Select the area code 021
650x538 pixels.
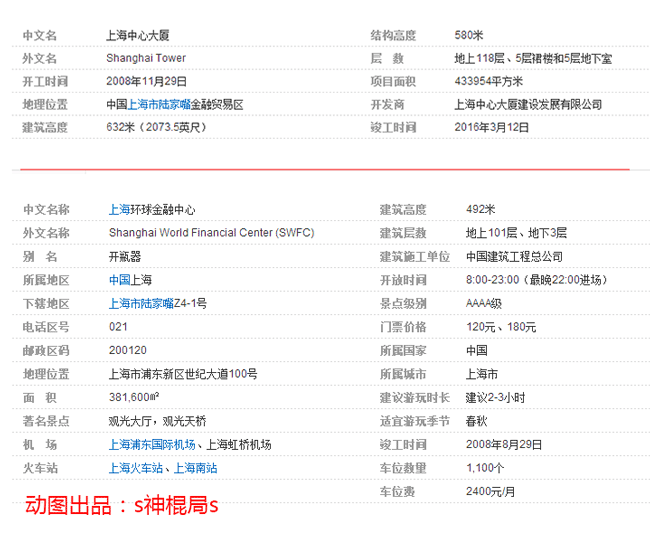tap(118, 327)
